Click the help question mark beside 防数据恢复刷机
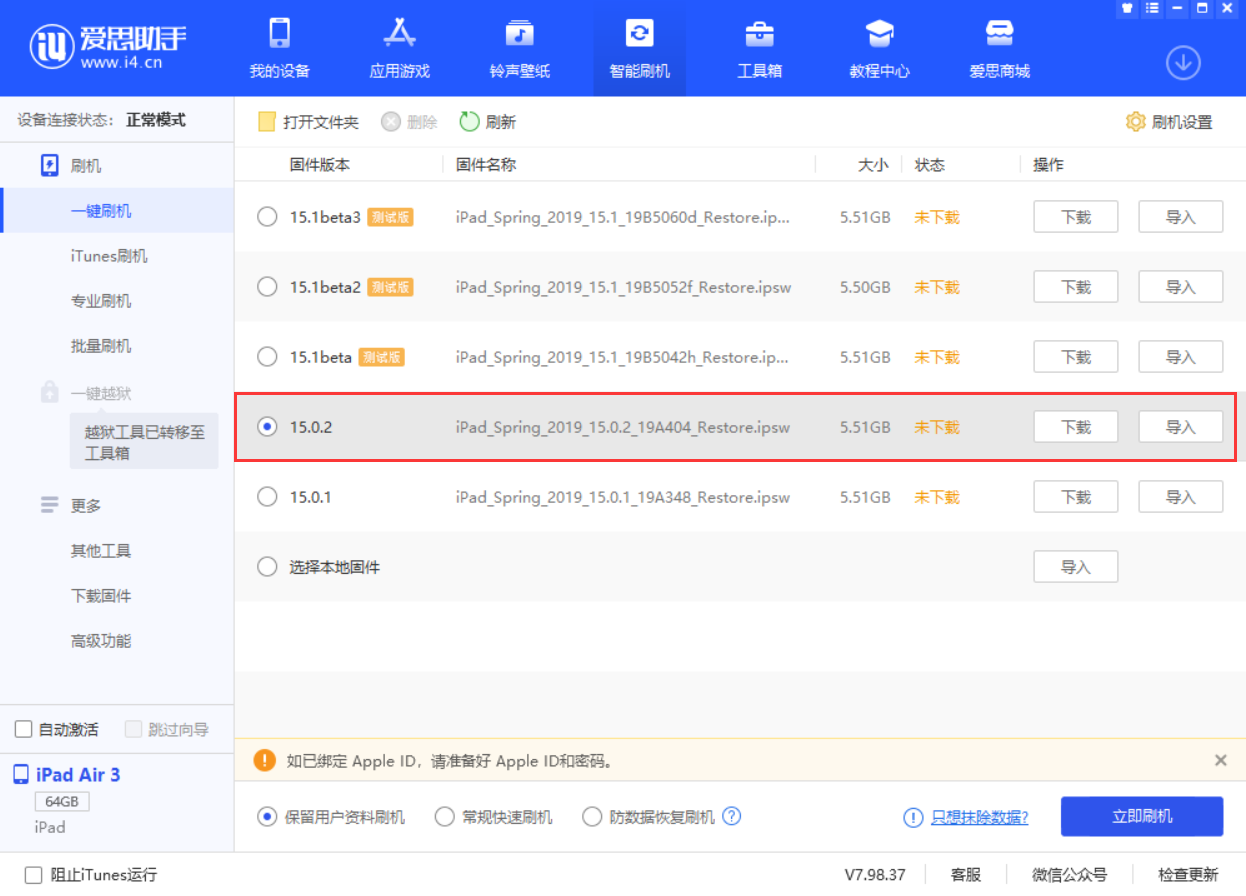This screenshot has height=896, width=1246. click(x=732, y=816)
